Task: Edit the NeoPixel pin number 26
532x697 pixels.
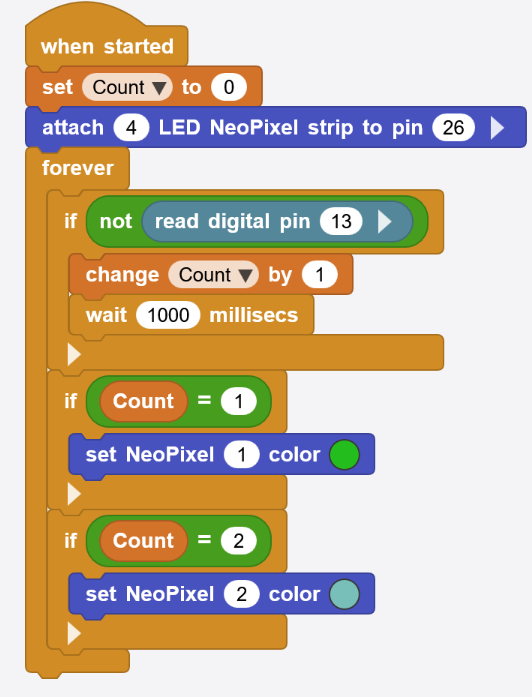Action: (453, 128)
